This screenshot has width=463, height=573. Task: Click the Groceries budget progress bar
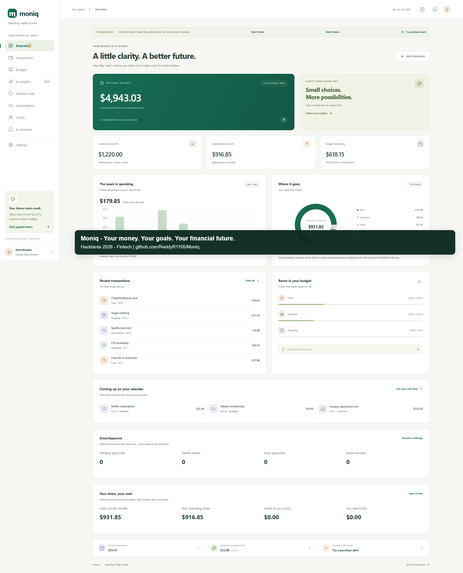click(x=350, y=320)
